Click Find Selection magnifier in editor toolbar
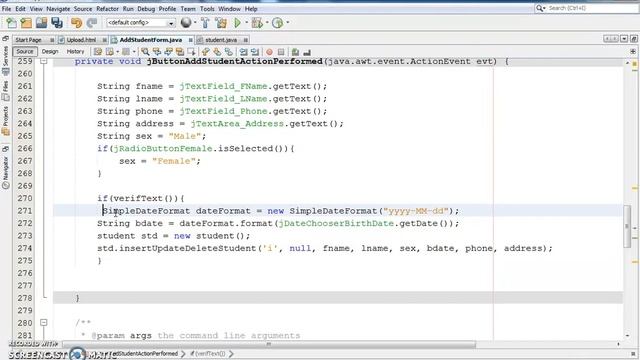 tap(145, 52)
